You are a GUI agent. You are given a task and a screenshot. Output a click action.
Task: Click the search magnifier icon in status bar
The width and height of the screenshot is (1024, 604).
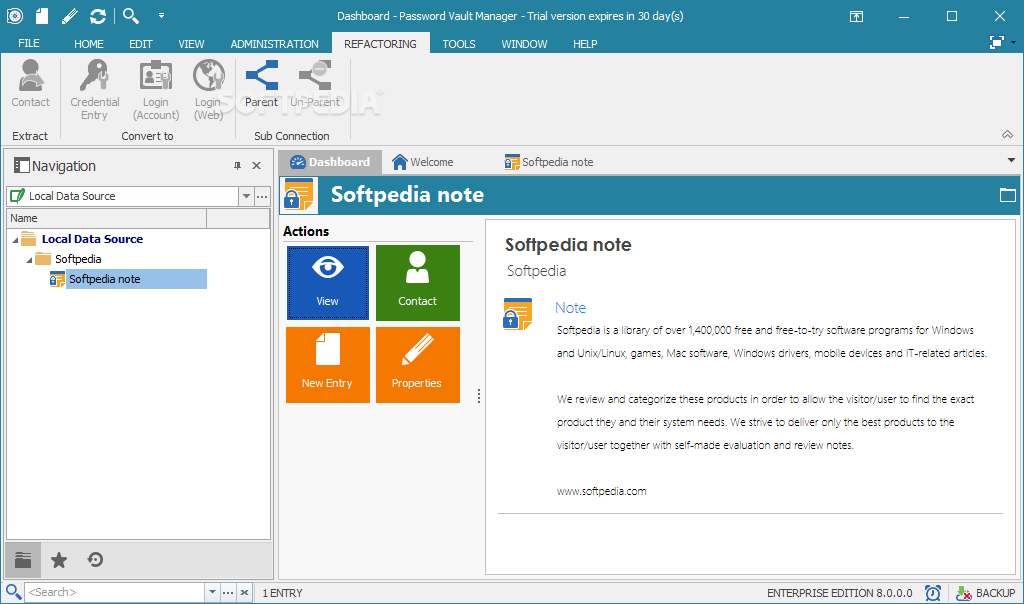13,592
